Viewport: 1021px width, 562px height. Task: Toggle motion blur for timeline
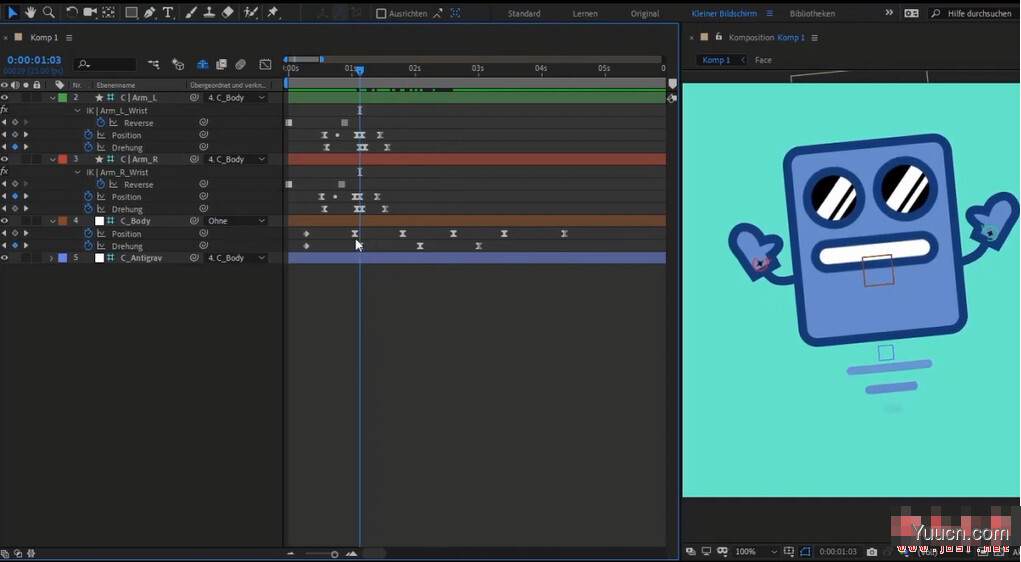coord(240,64)
